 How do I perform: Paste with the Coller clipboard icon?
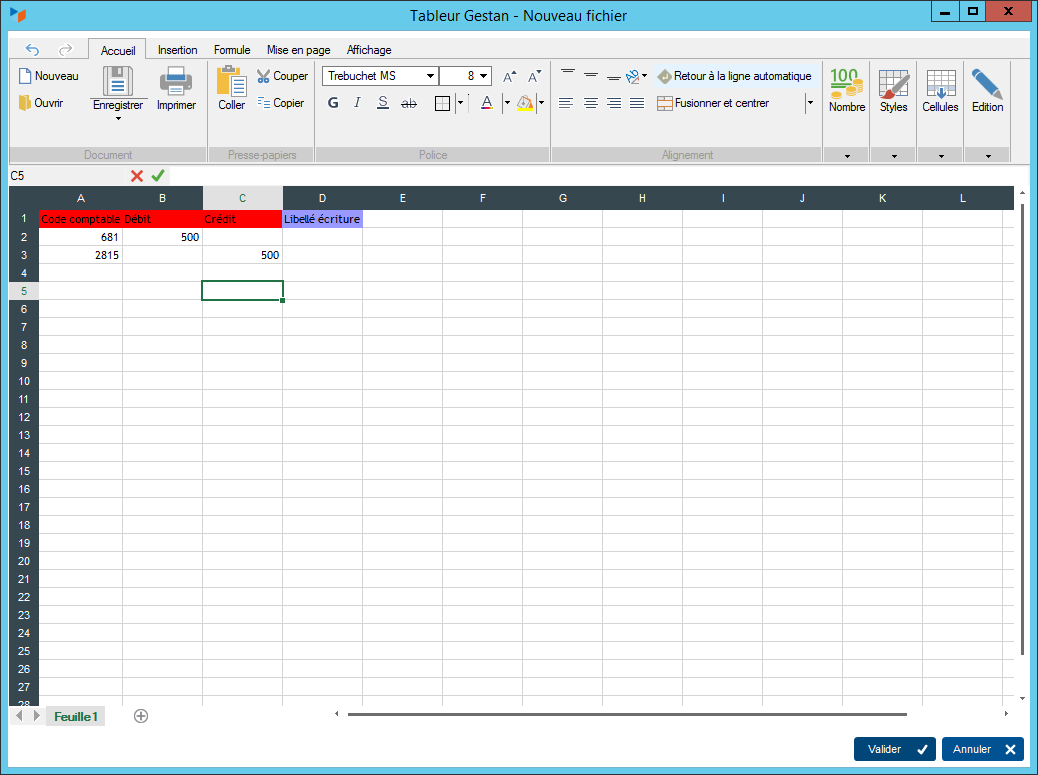pos(231,81)
